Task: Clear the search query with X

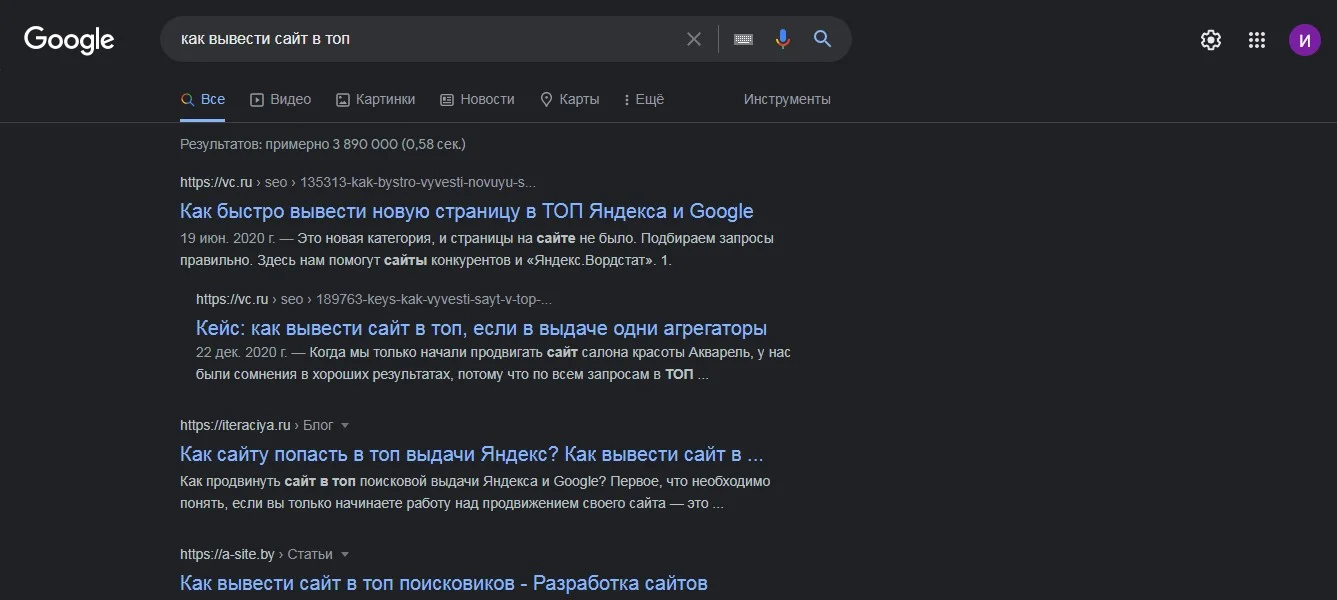Action: tap(694, 39)
